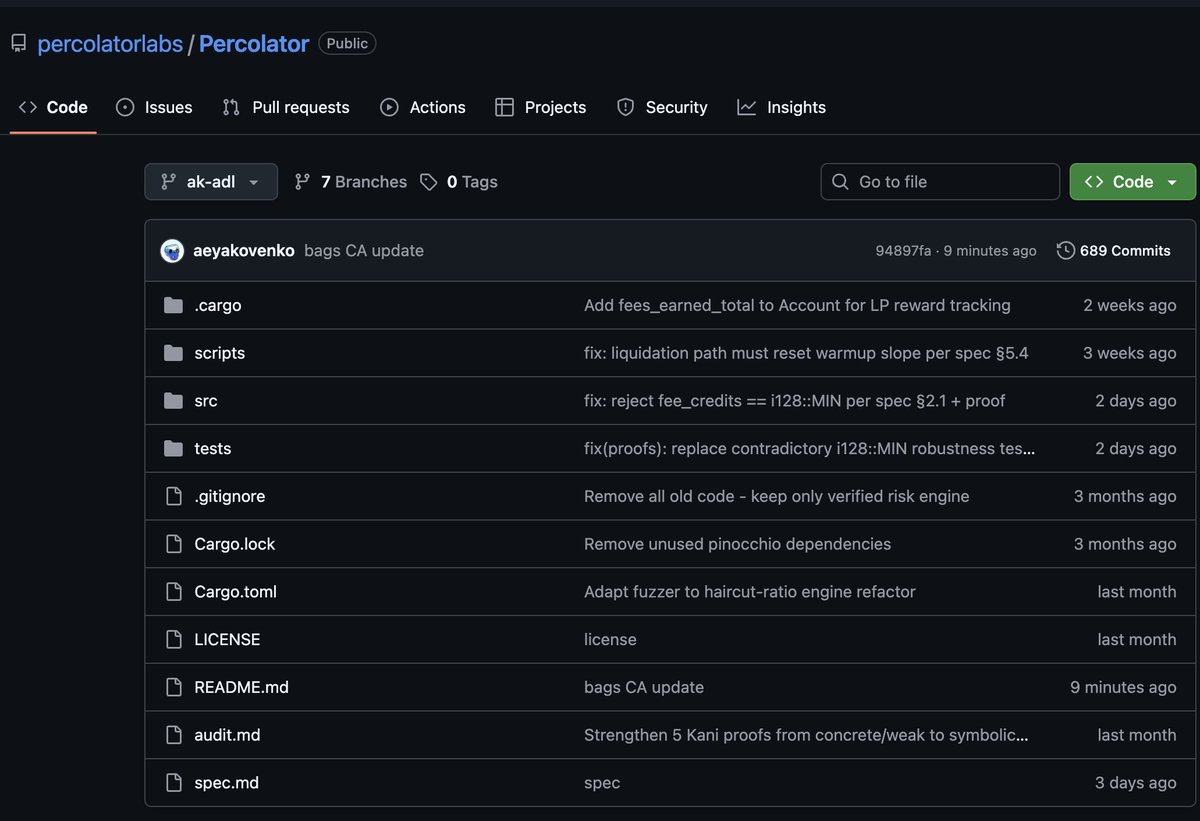This screenshot has height=821, width=1200.
Task: Open the percolatorlabs owner link
Action: click(109, 44)
